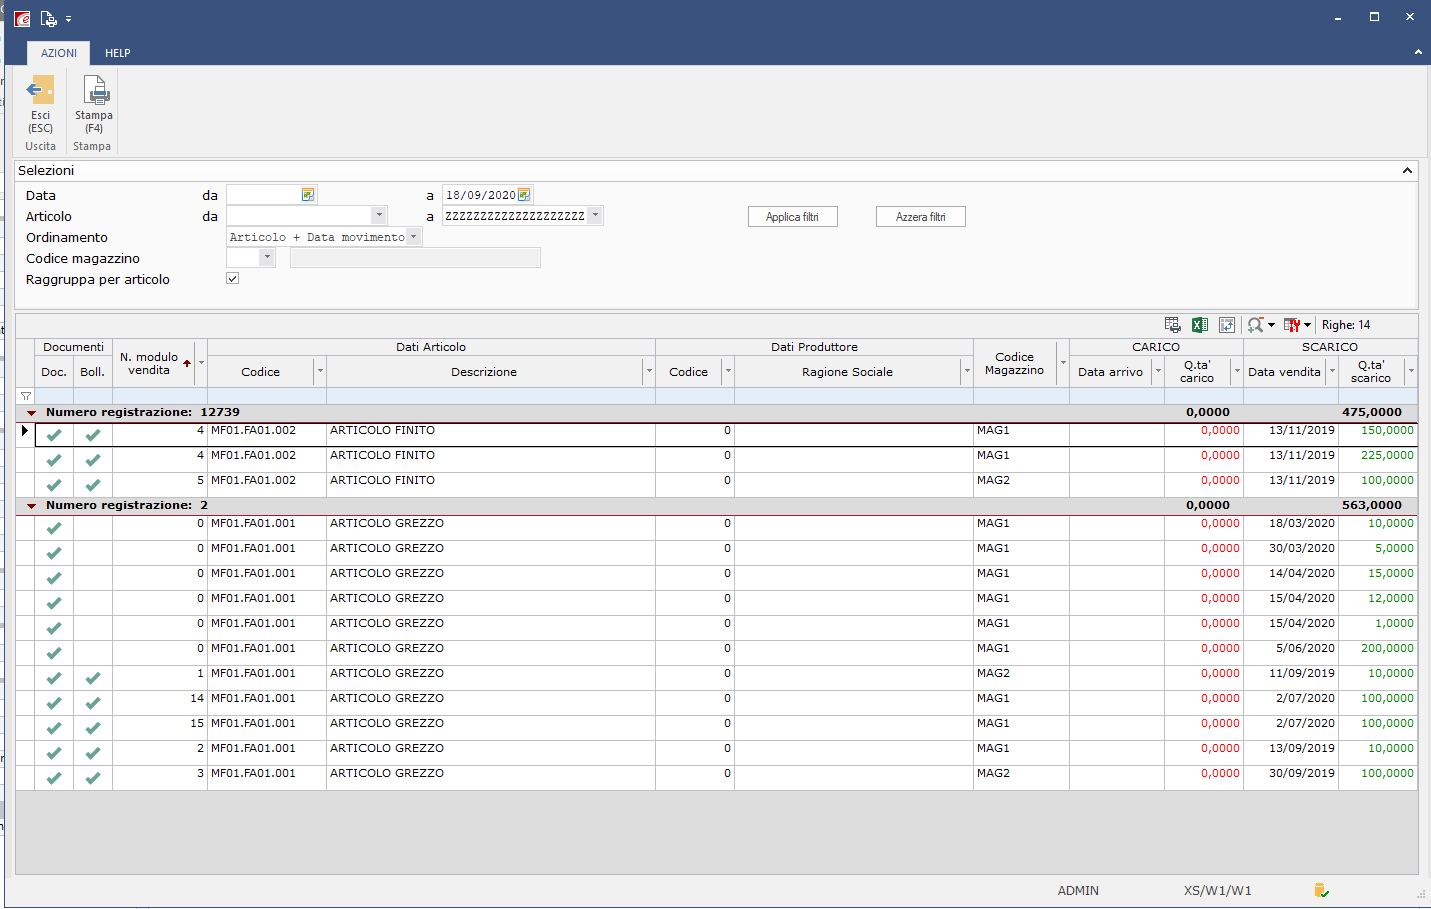Click the Articolo a ZZZZZZ input field
This screenshot has width=1431, height=909.
coord(515,215)
